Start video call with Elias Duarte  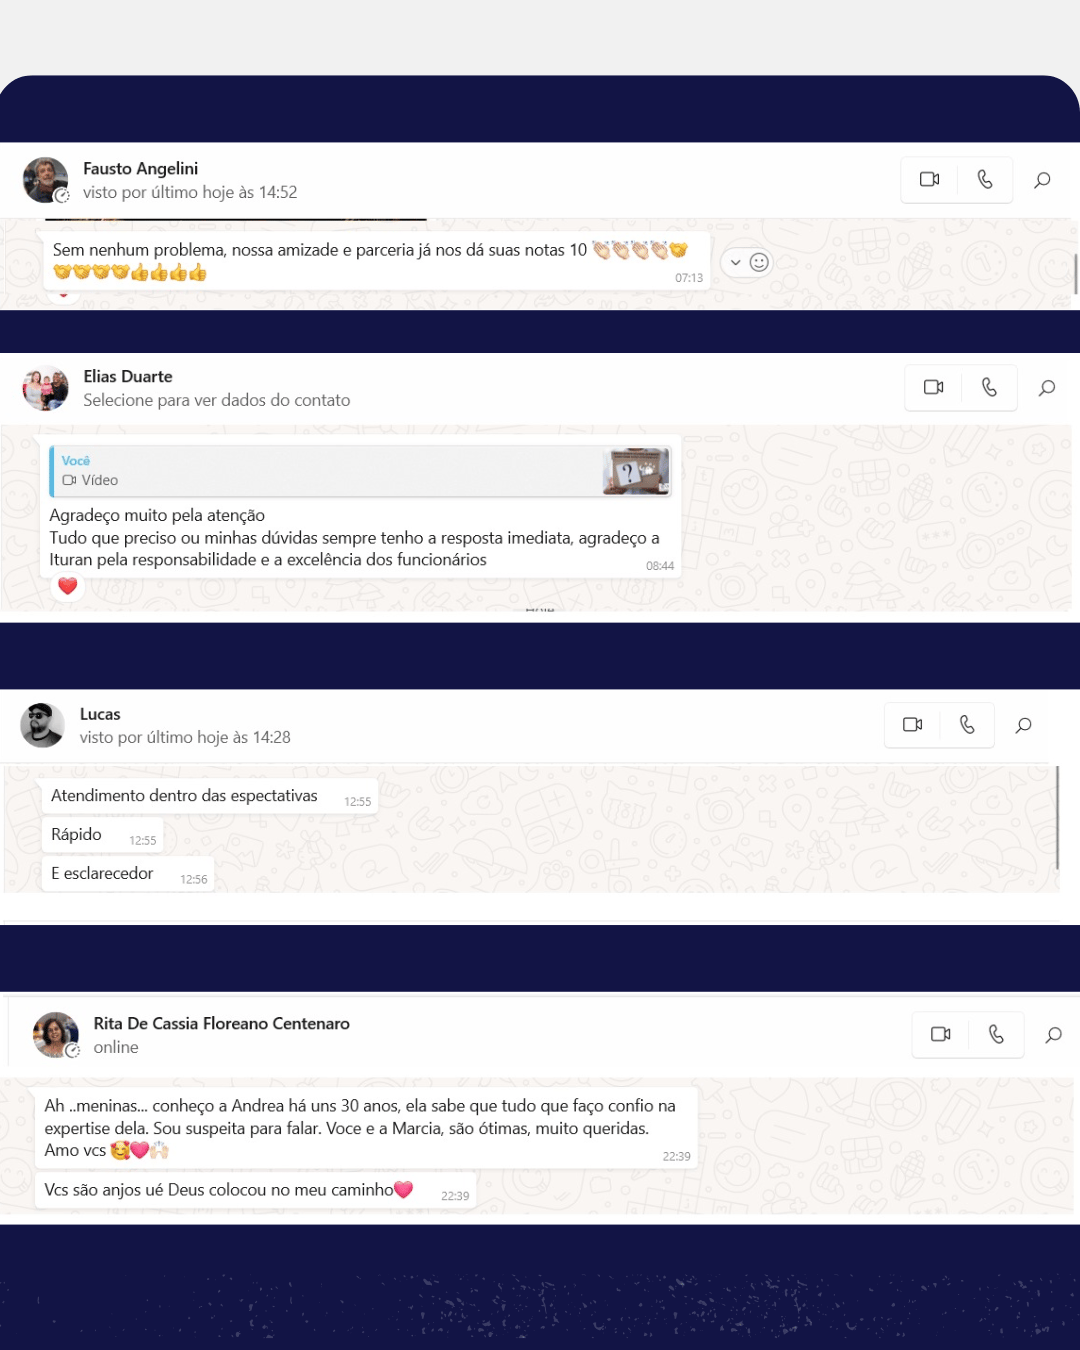tap(933, 387)
